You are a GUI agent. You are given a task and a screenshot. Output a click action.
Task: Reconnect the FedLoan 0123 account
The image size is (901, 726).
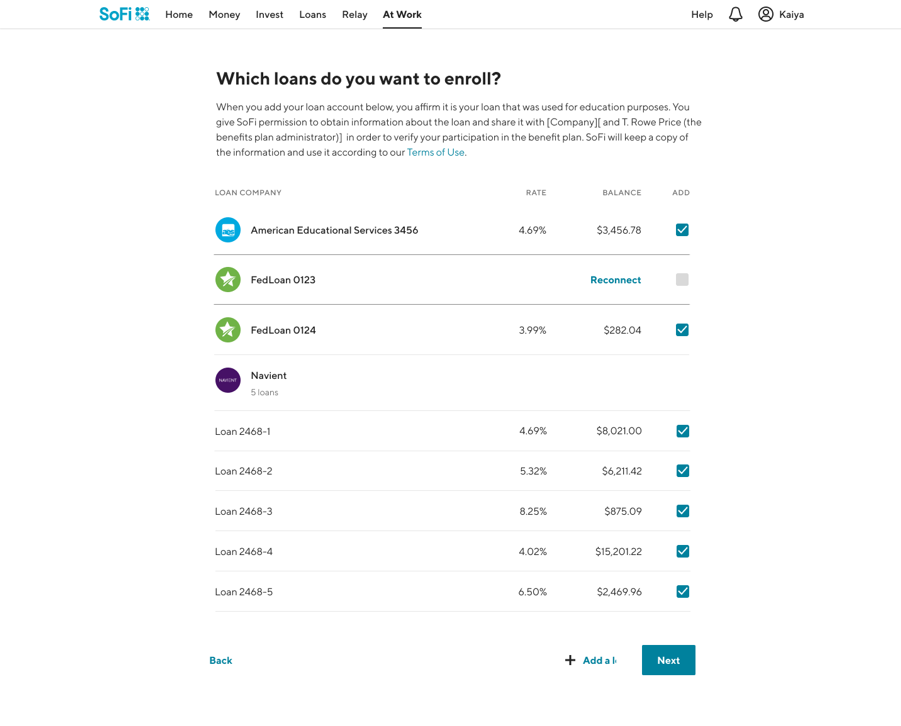click(615, 280)
